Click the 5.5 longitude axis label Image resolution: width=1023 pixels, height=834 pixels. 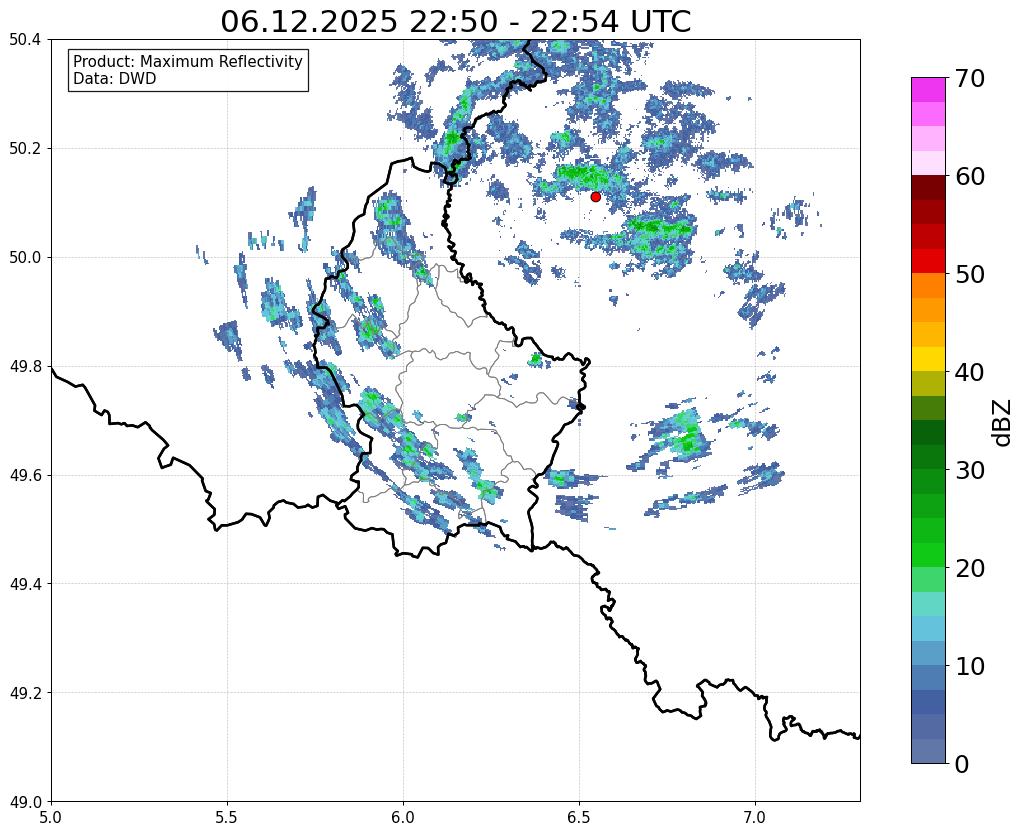(x=227, y=817)
